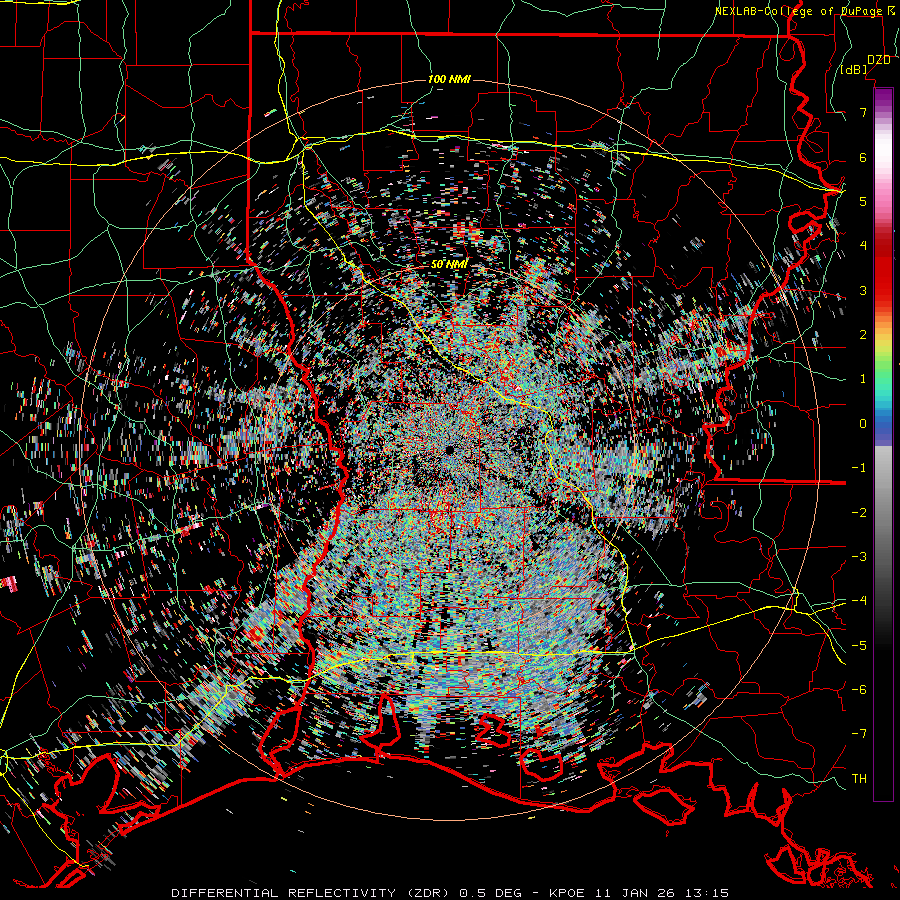Click the legend value 3
Screen dimensions: 900x900
click(863, 290)
